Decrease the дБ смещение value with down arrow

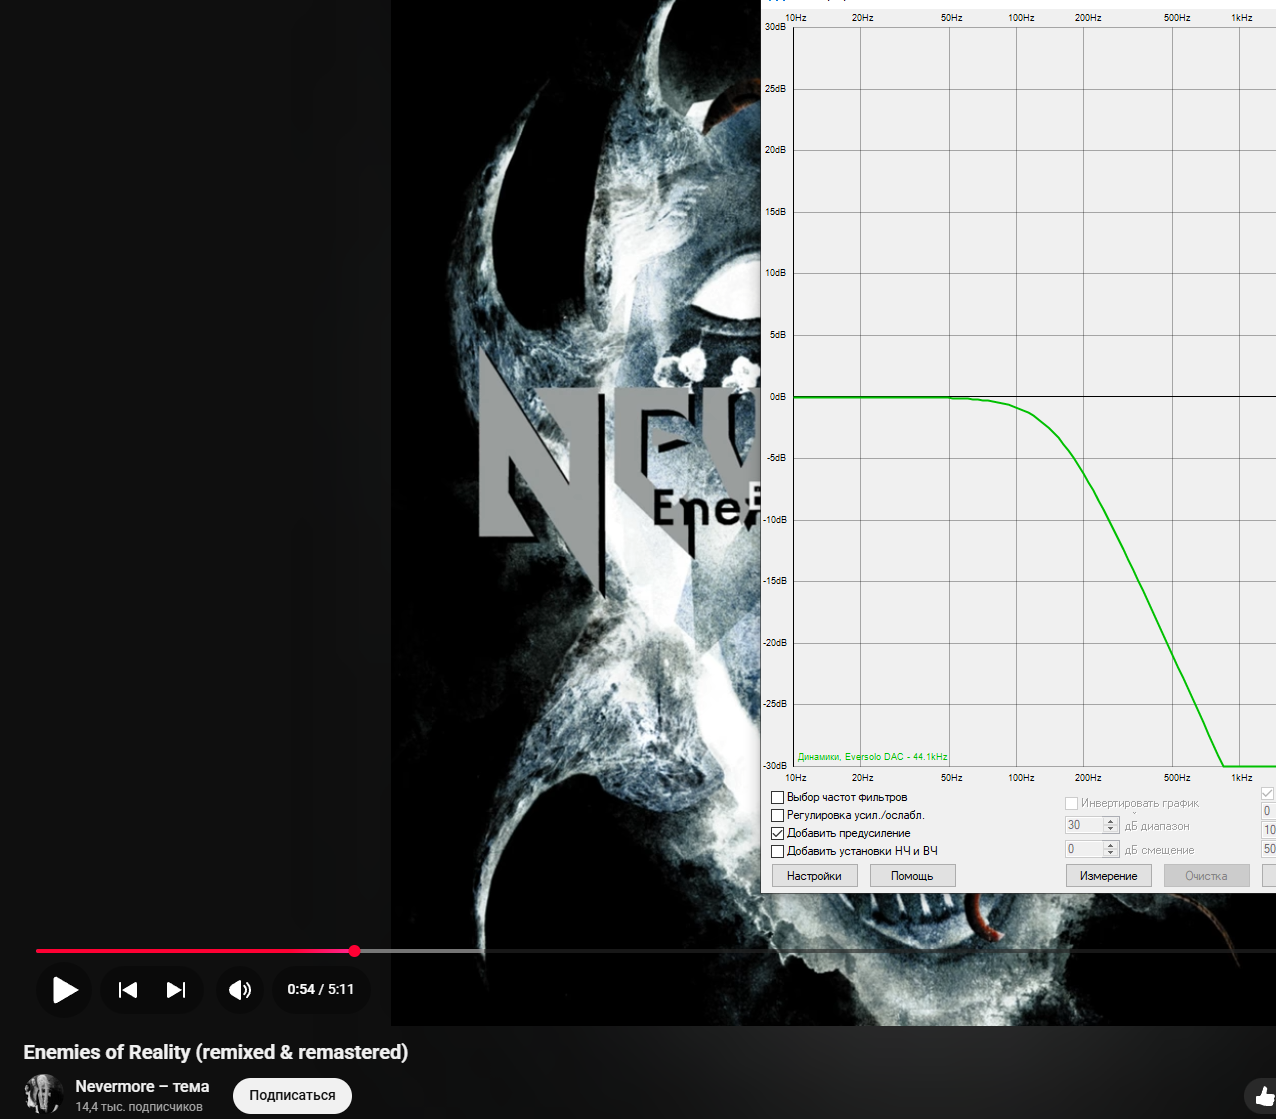click(x=1110, y=853)
